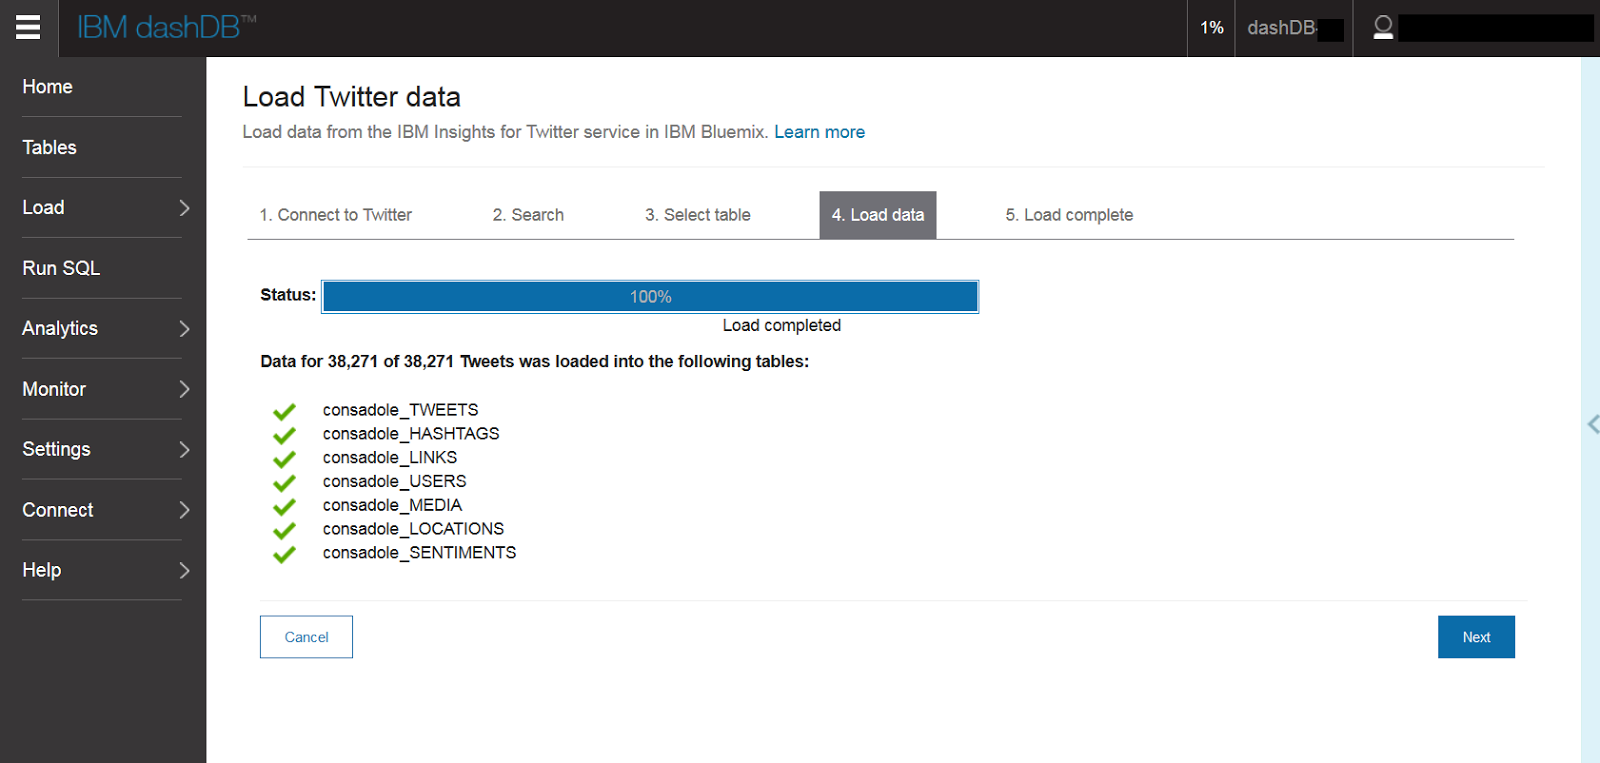Click checkmark beside consadole_LOCATIONS
This screenshot has width=1600, height=763.
[x=285, y=530]
